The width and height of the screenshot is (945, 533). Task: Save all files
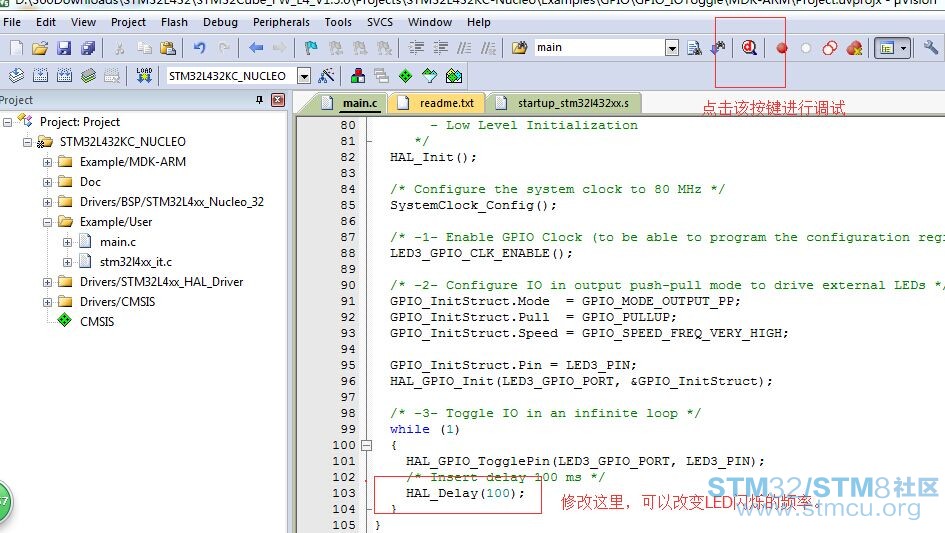(x=88, y=48)
